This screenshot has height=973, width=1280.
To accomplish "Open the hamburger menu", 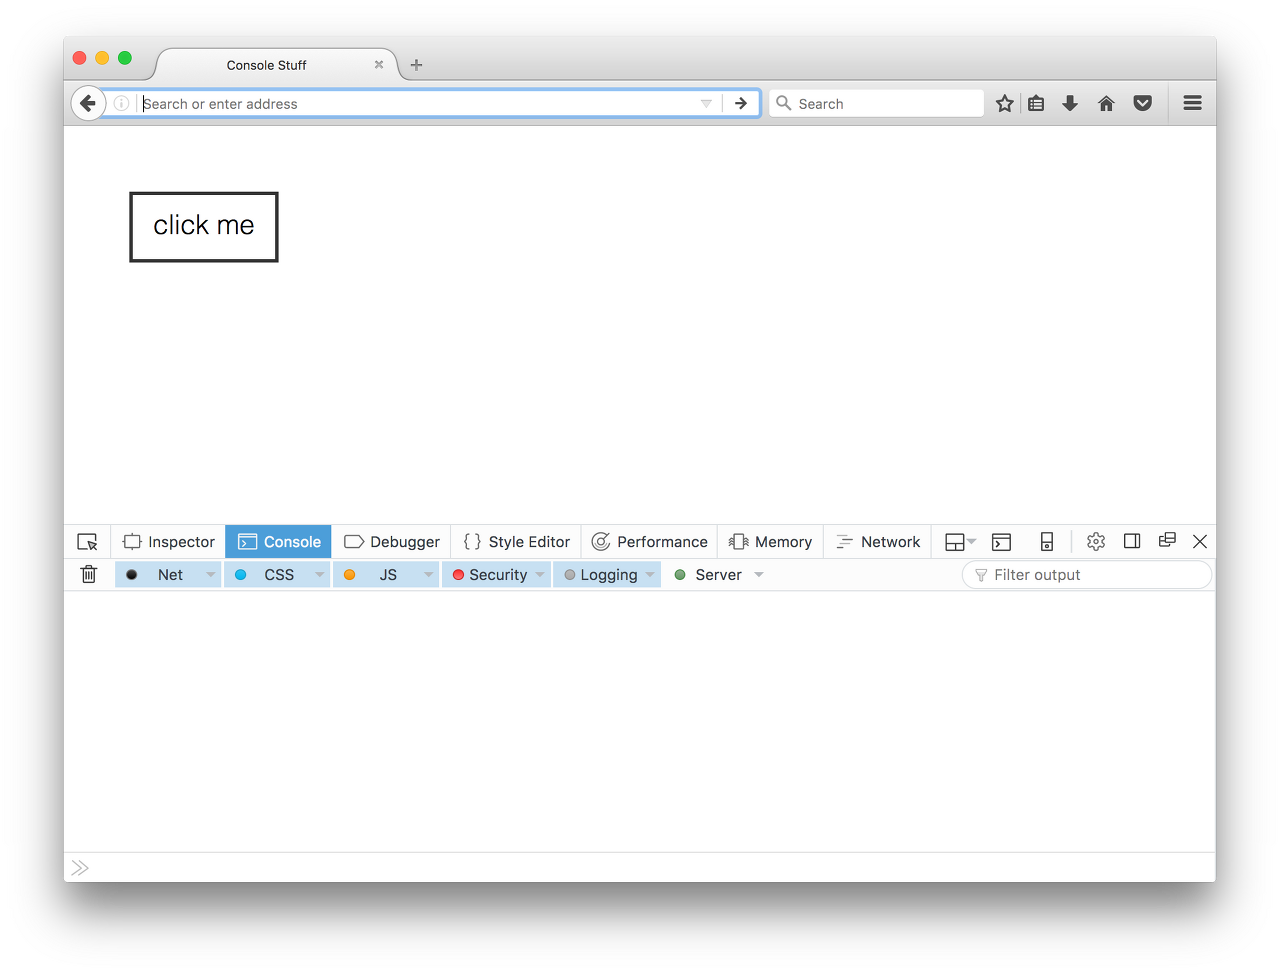I will point(1192,103).
